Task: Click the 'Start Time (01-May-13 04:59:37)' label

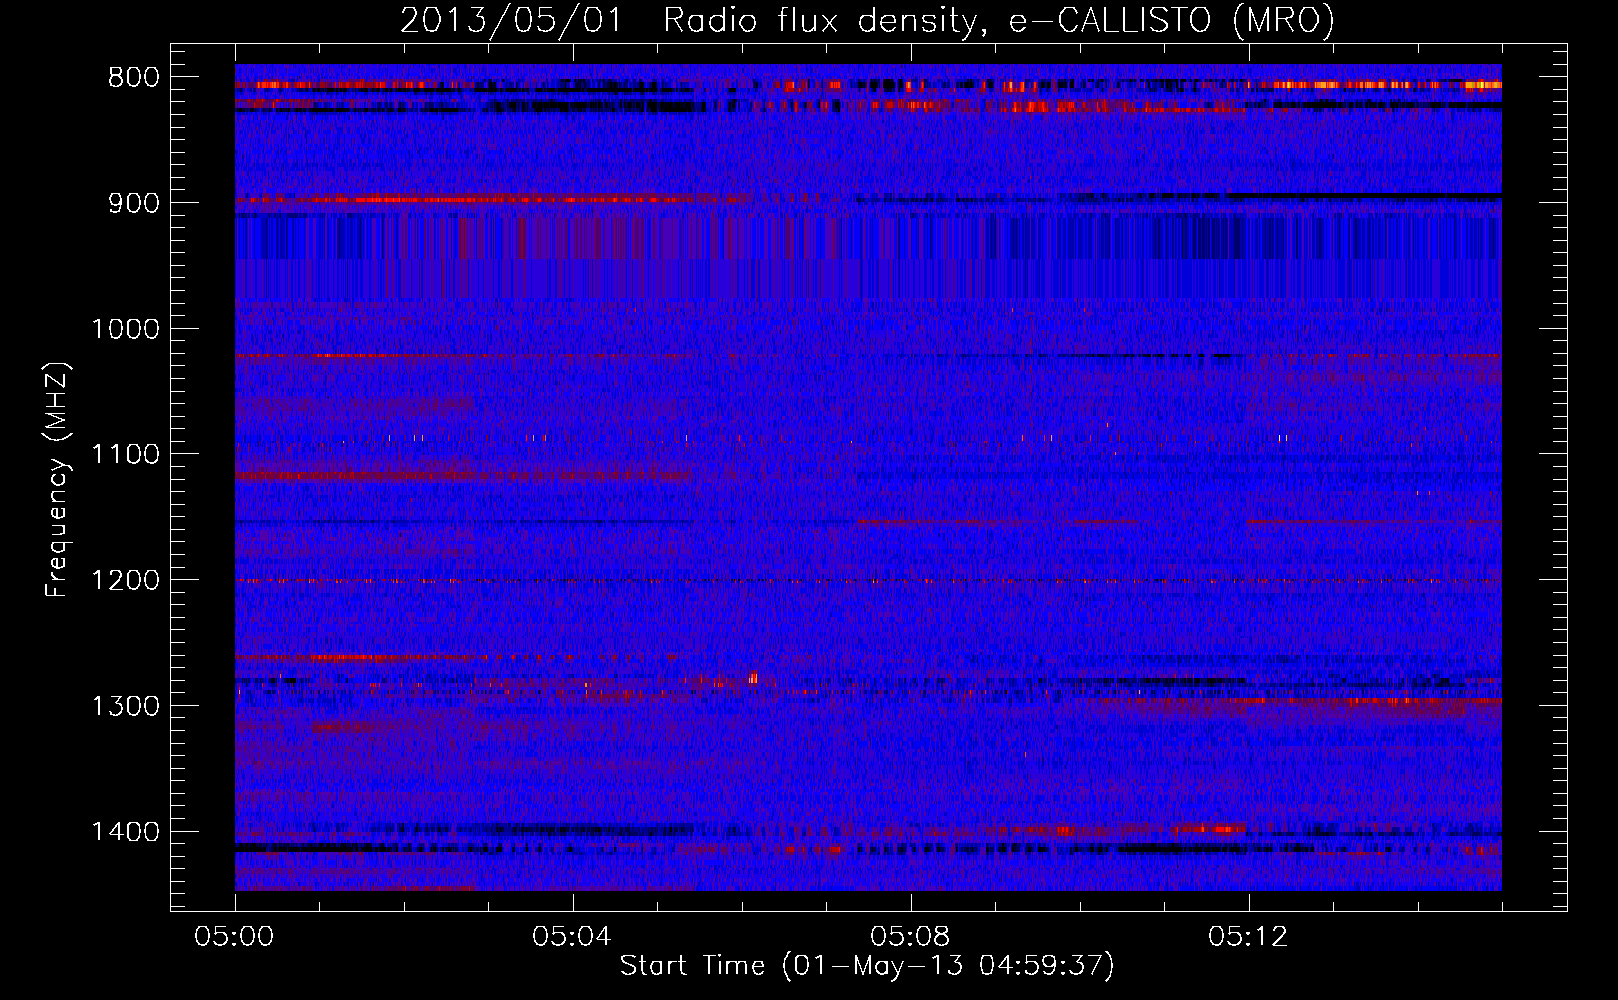Action: (x=866, y=966)
